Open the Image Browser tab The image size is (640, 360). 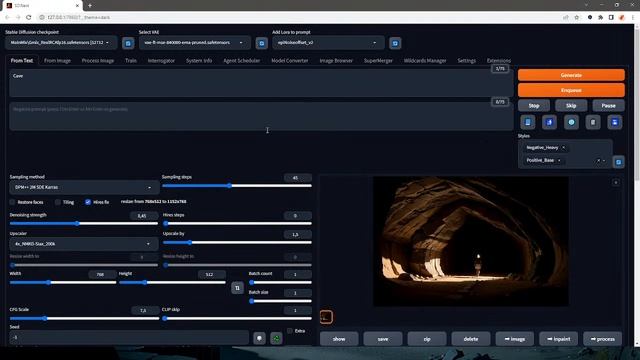[336, 60]
